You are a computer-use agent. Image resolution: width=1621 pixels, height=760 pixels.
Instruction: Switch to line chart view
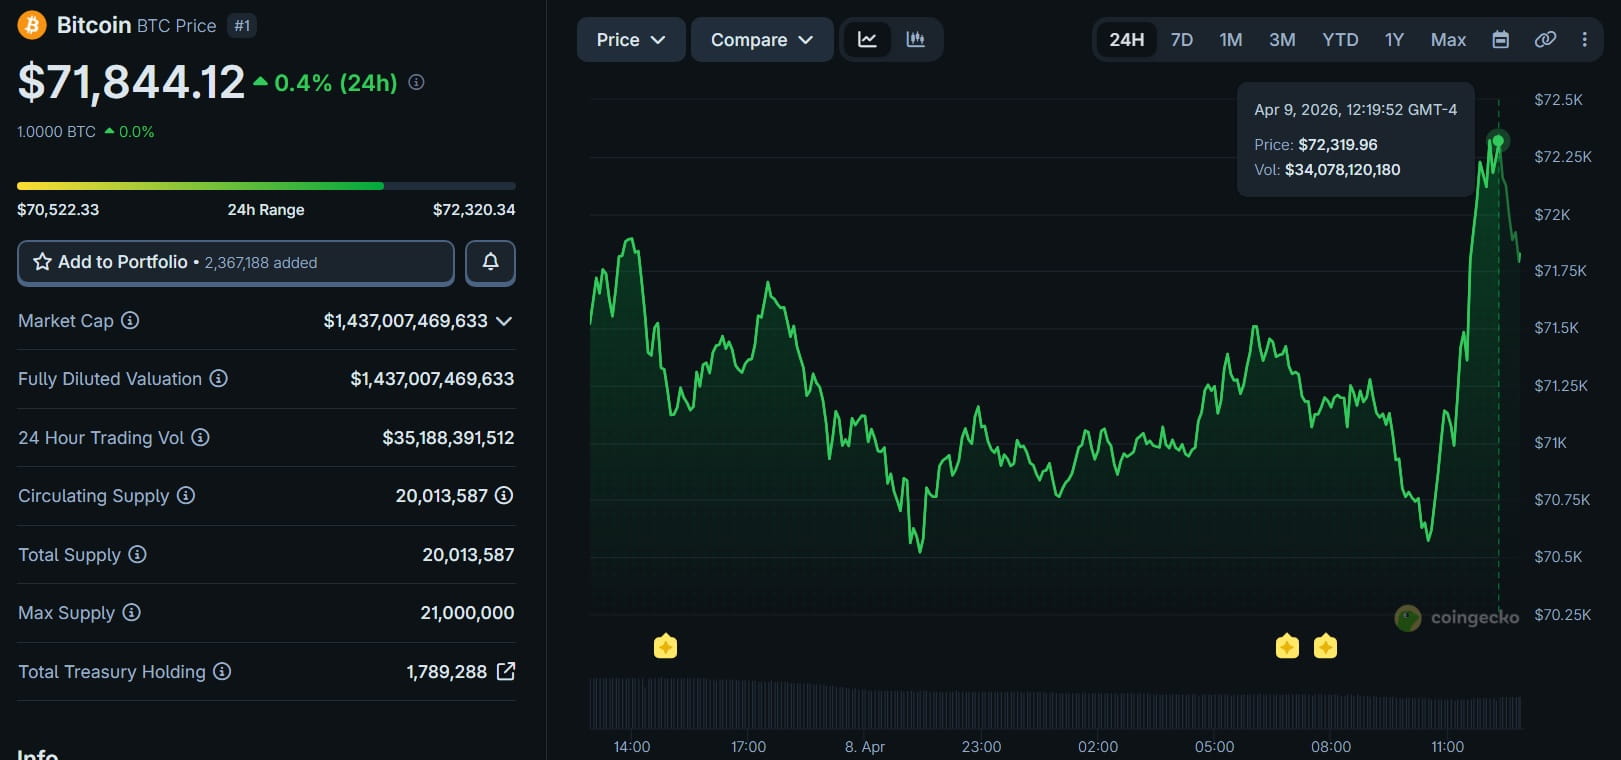pos(867,40)
